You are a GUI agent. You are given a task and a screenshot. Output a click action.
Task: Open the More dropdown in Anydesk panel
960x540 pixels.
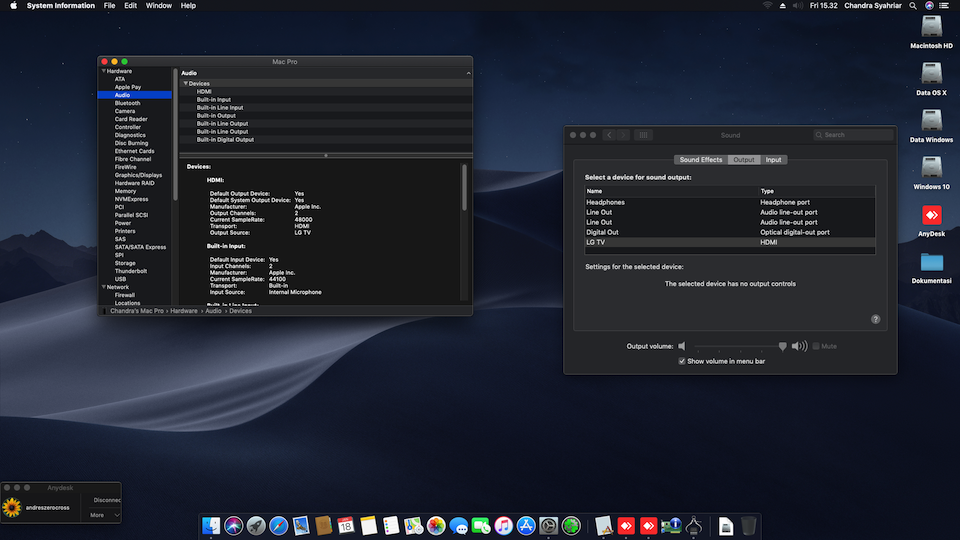(x=105, y=515)
